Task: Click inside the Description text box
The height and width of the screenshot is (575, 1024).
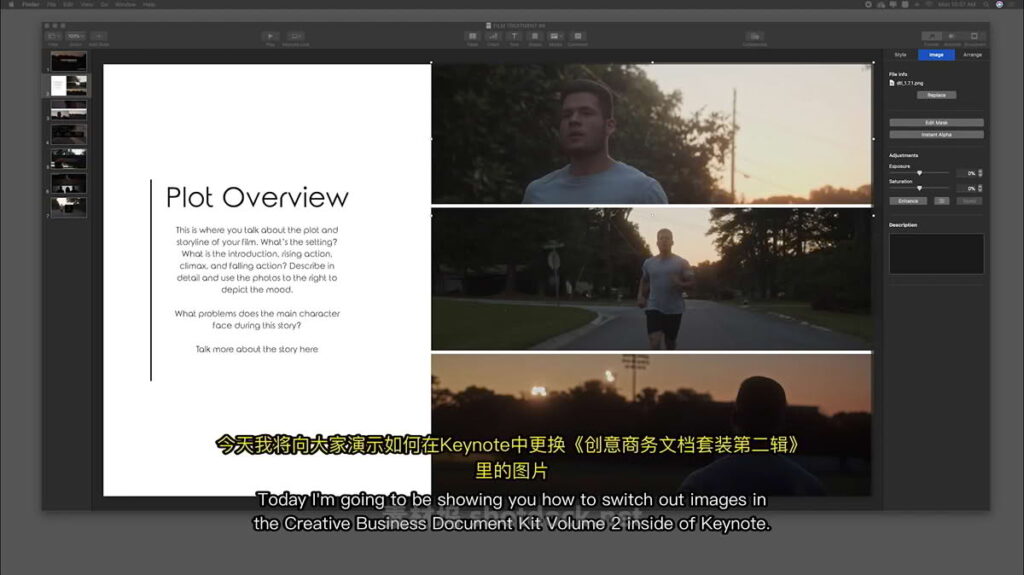Action: pyautogui.click(x=936, y=254)
